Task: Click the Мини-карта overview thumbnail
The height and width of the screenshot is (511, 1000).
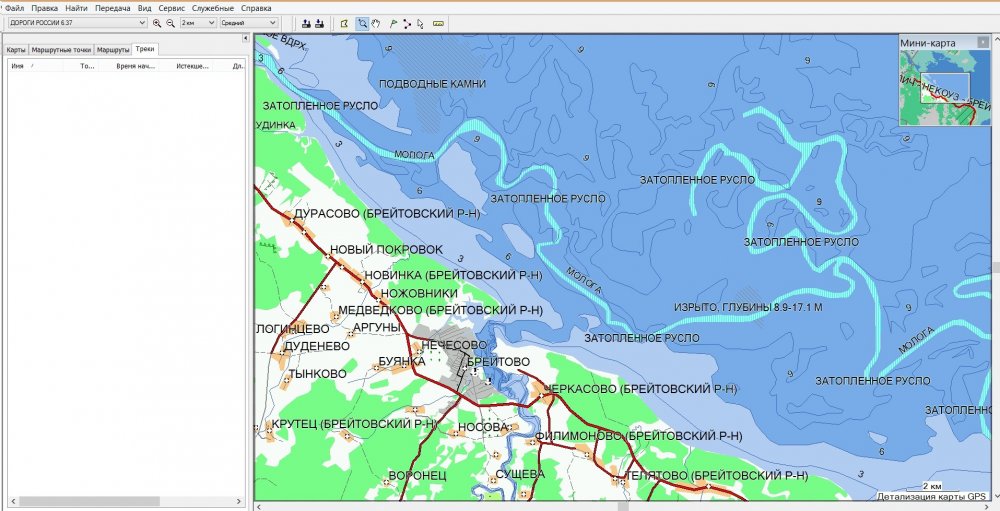Action: [x=936, y=88]
